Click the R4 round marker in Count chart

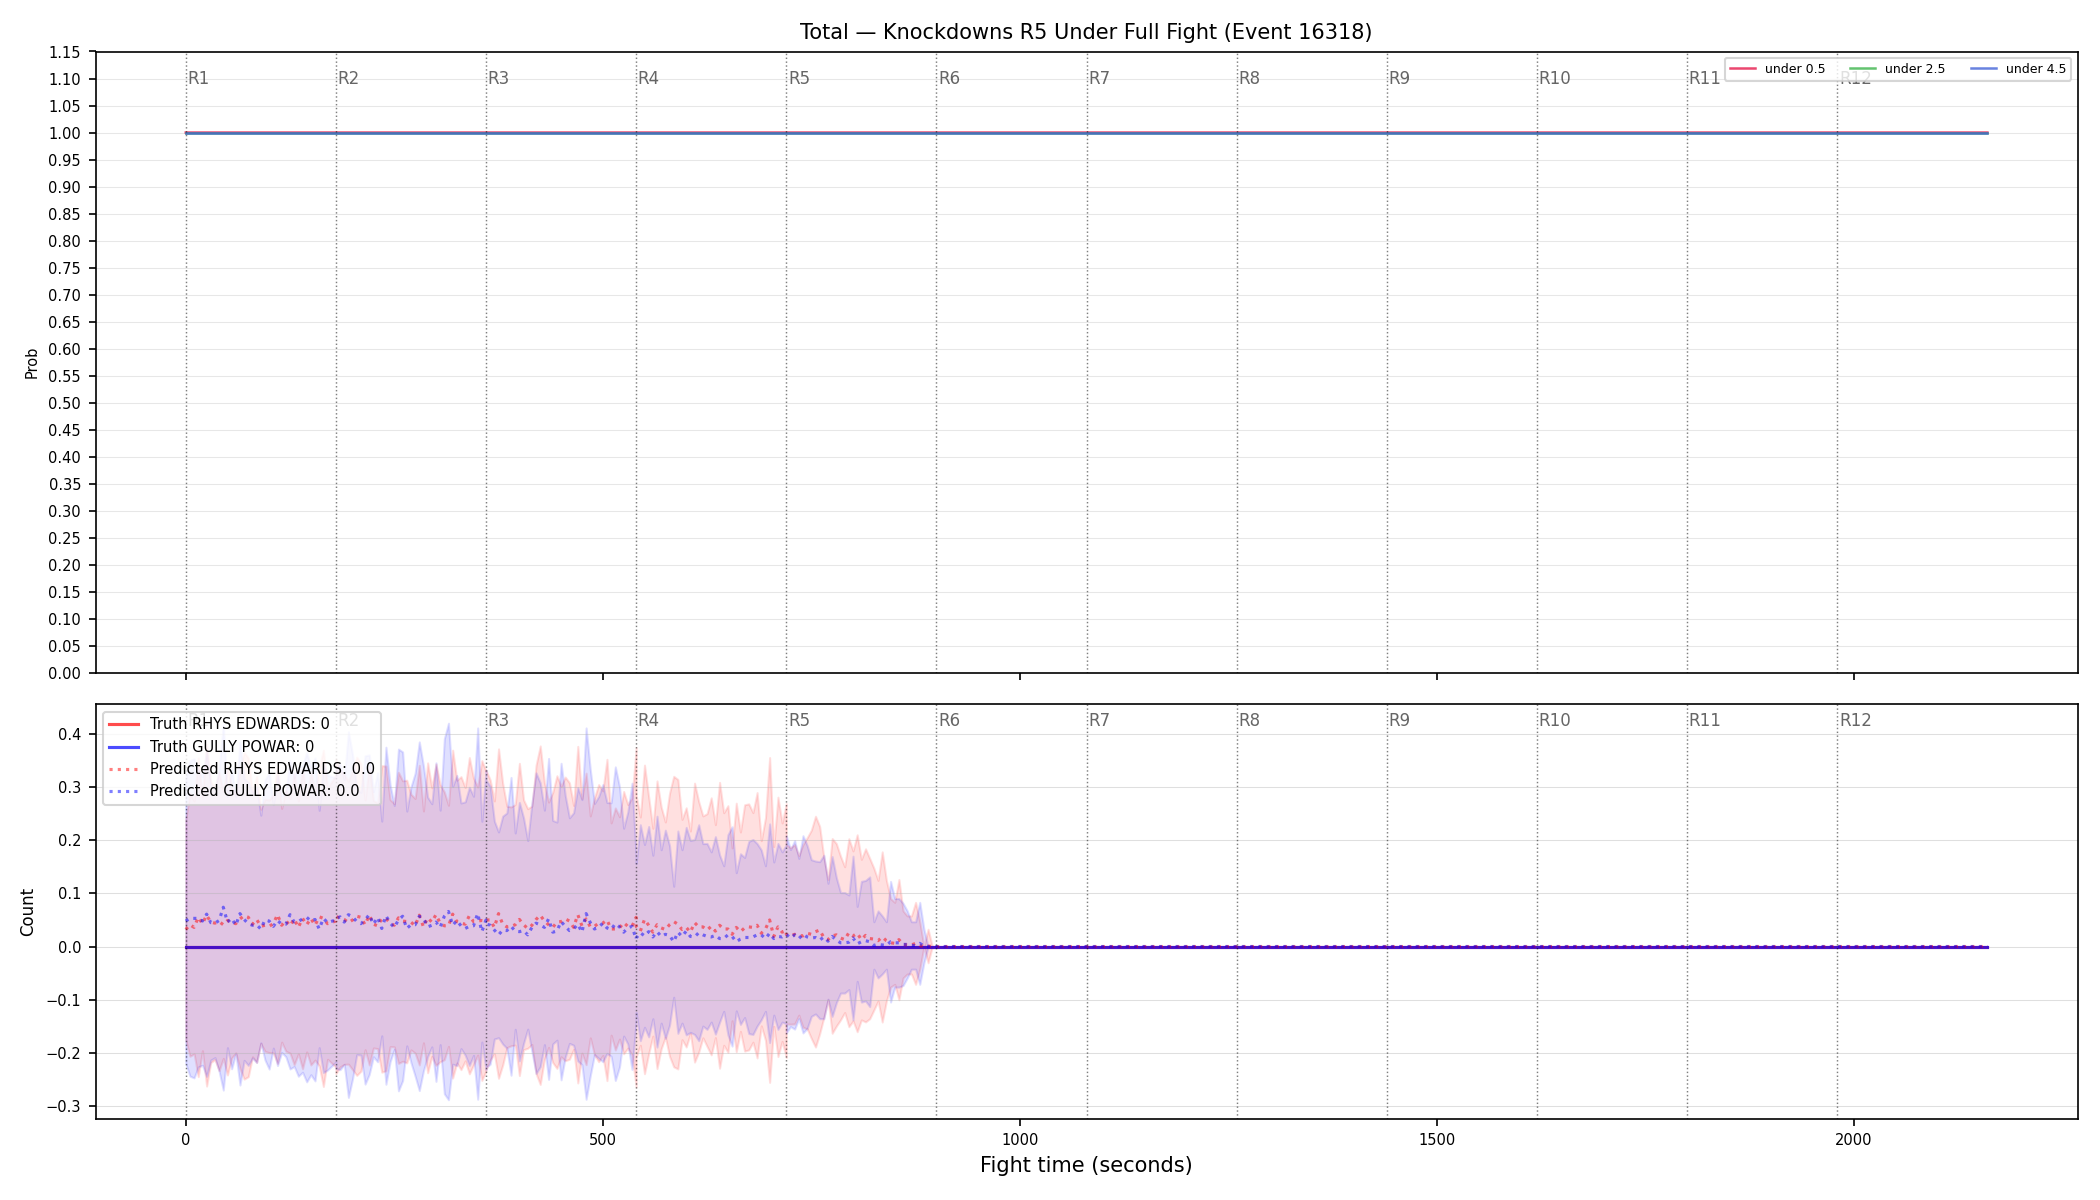(648, 720)
